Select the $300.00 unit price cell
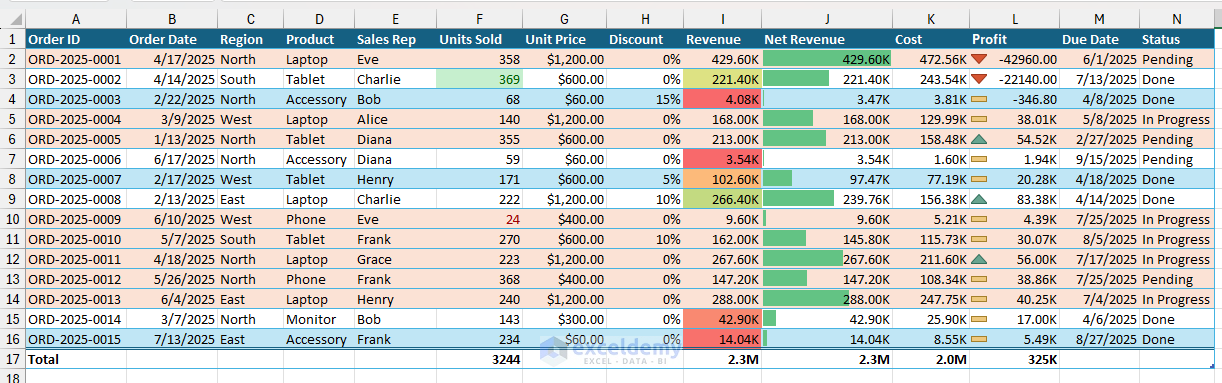This screenshot has height=383, width=1222. (x=565, y=319)
